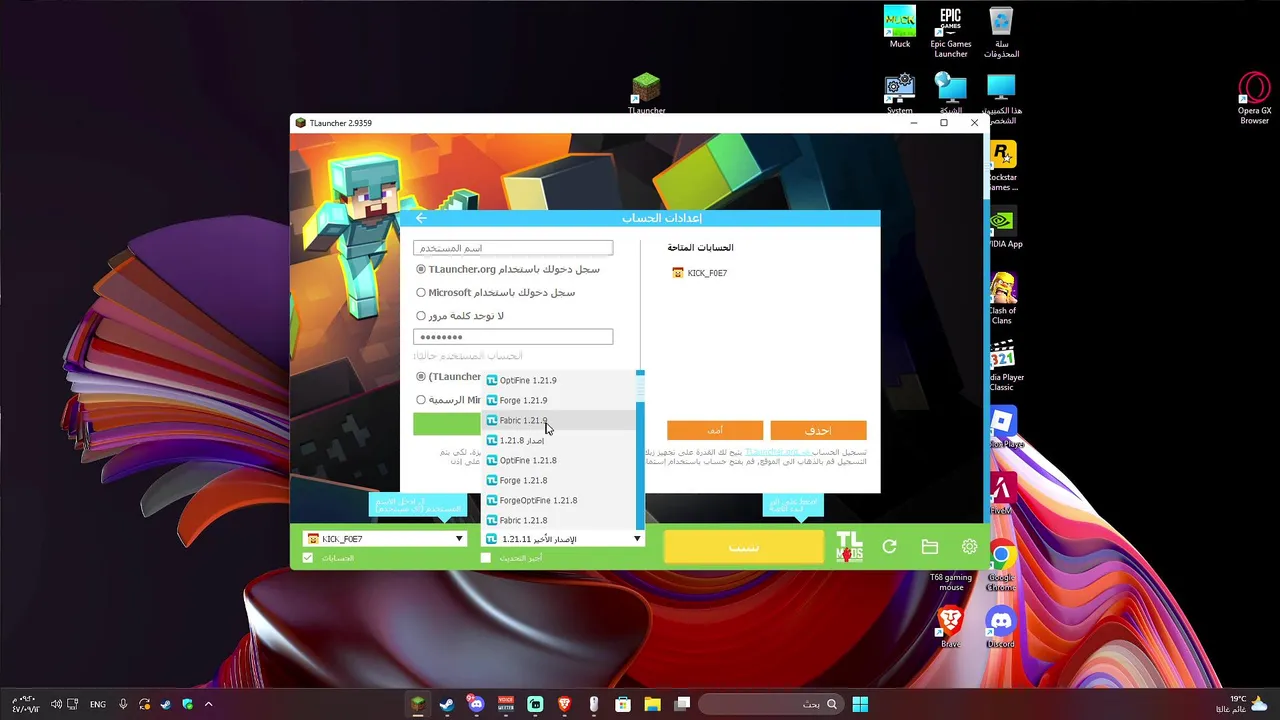The width and height of the screenshot is (1280, 720).
Task: Toggle the accounts checkbox in bottom bar
Action: point(308,558)
